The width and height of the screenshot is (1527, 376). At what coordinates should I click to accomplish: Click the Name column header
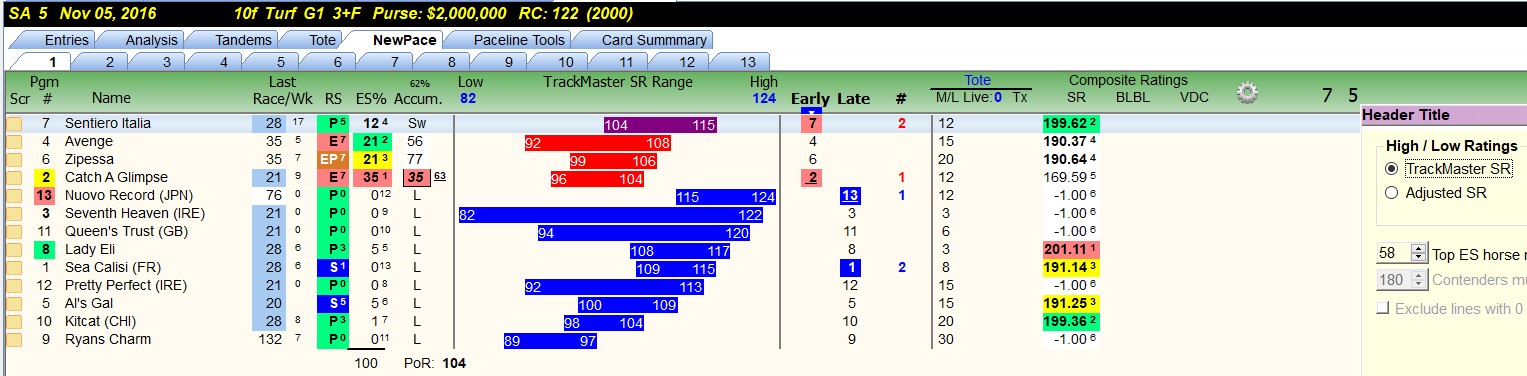(111, 98)
